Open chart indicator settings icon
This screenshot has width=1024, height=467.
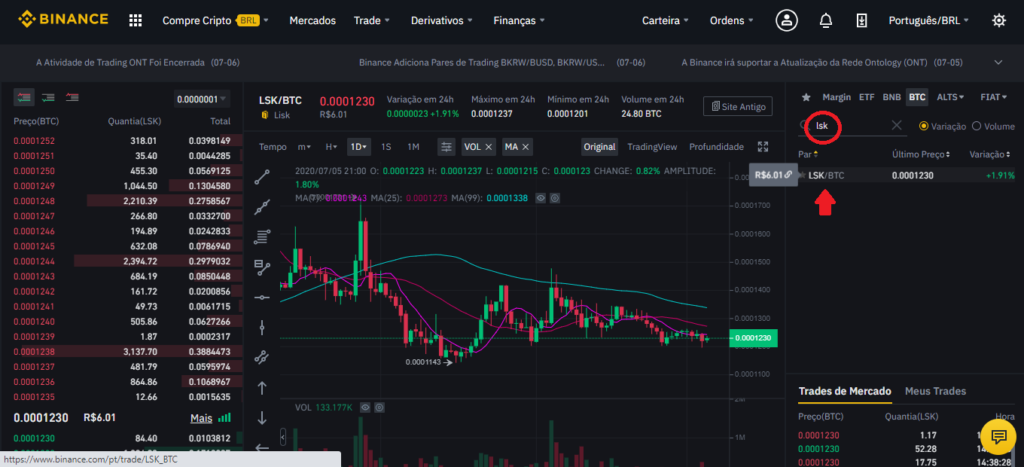coord(446,146)
